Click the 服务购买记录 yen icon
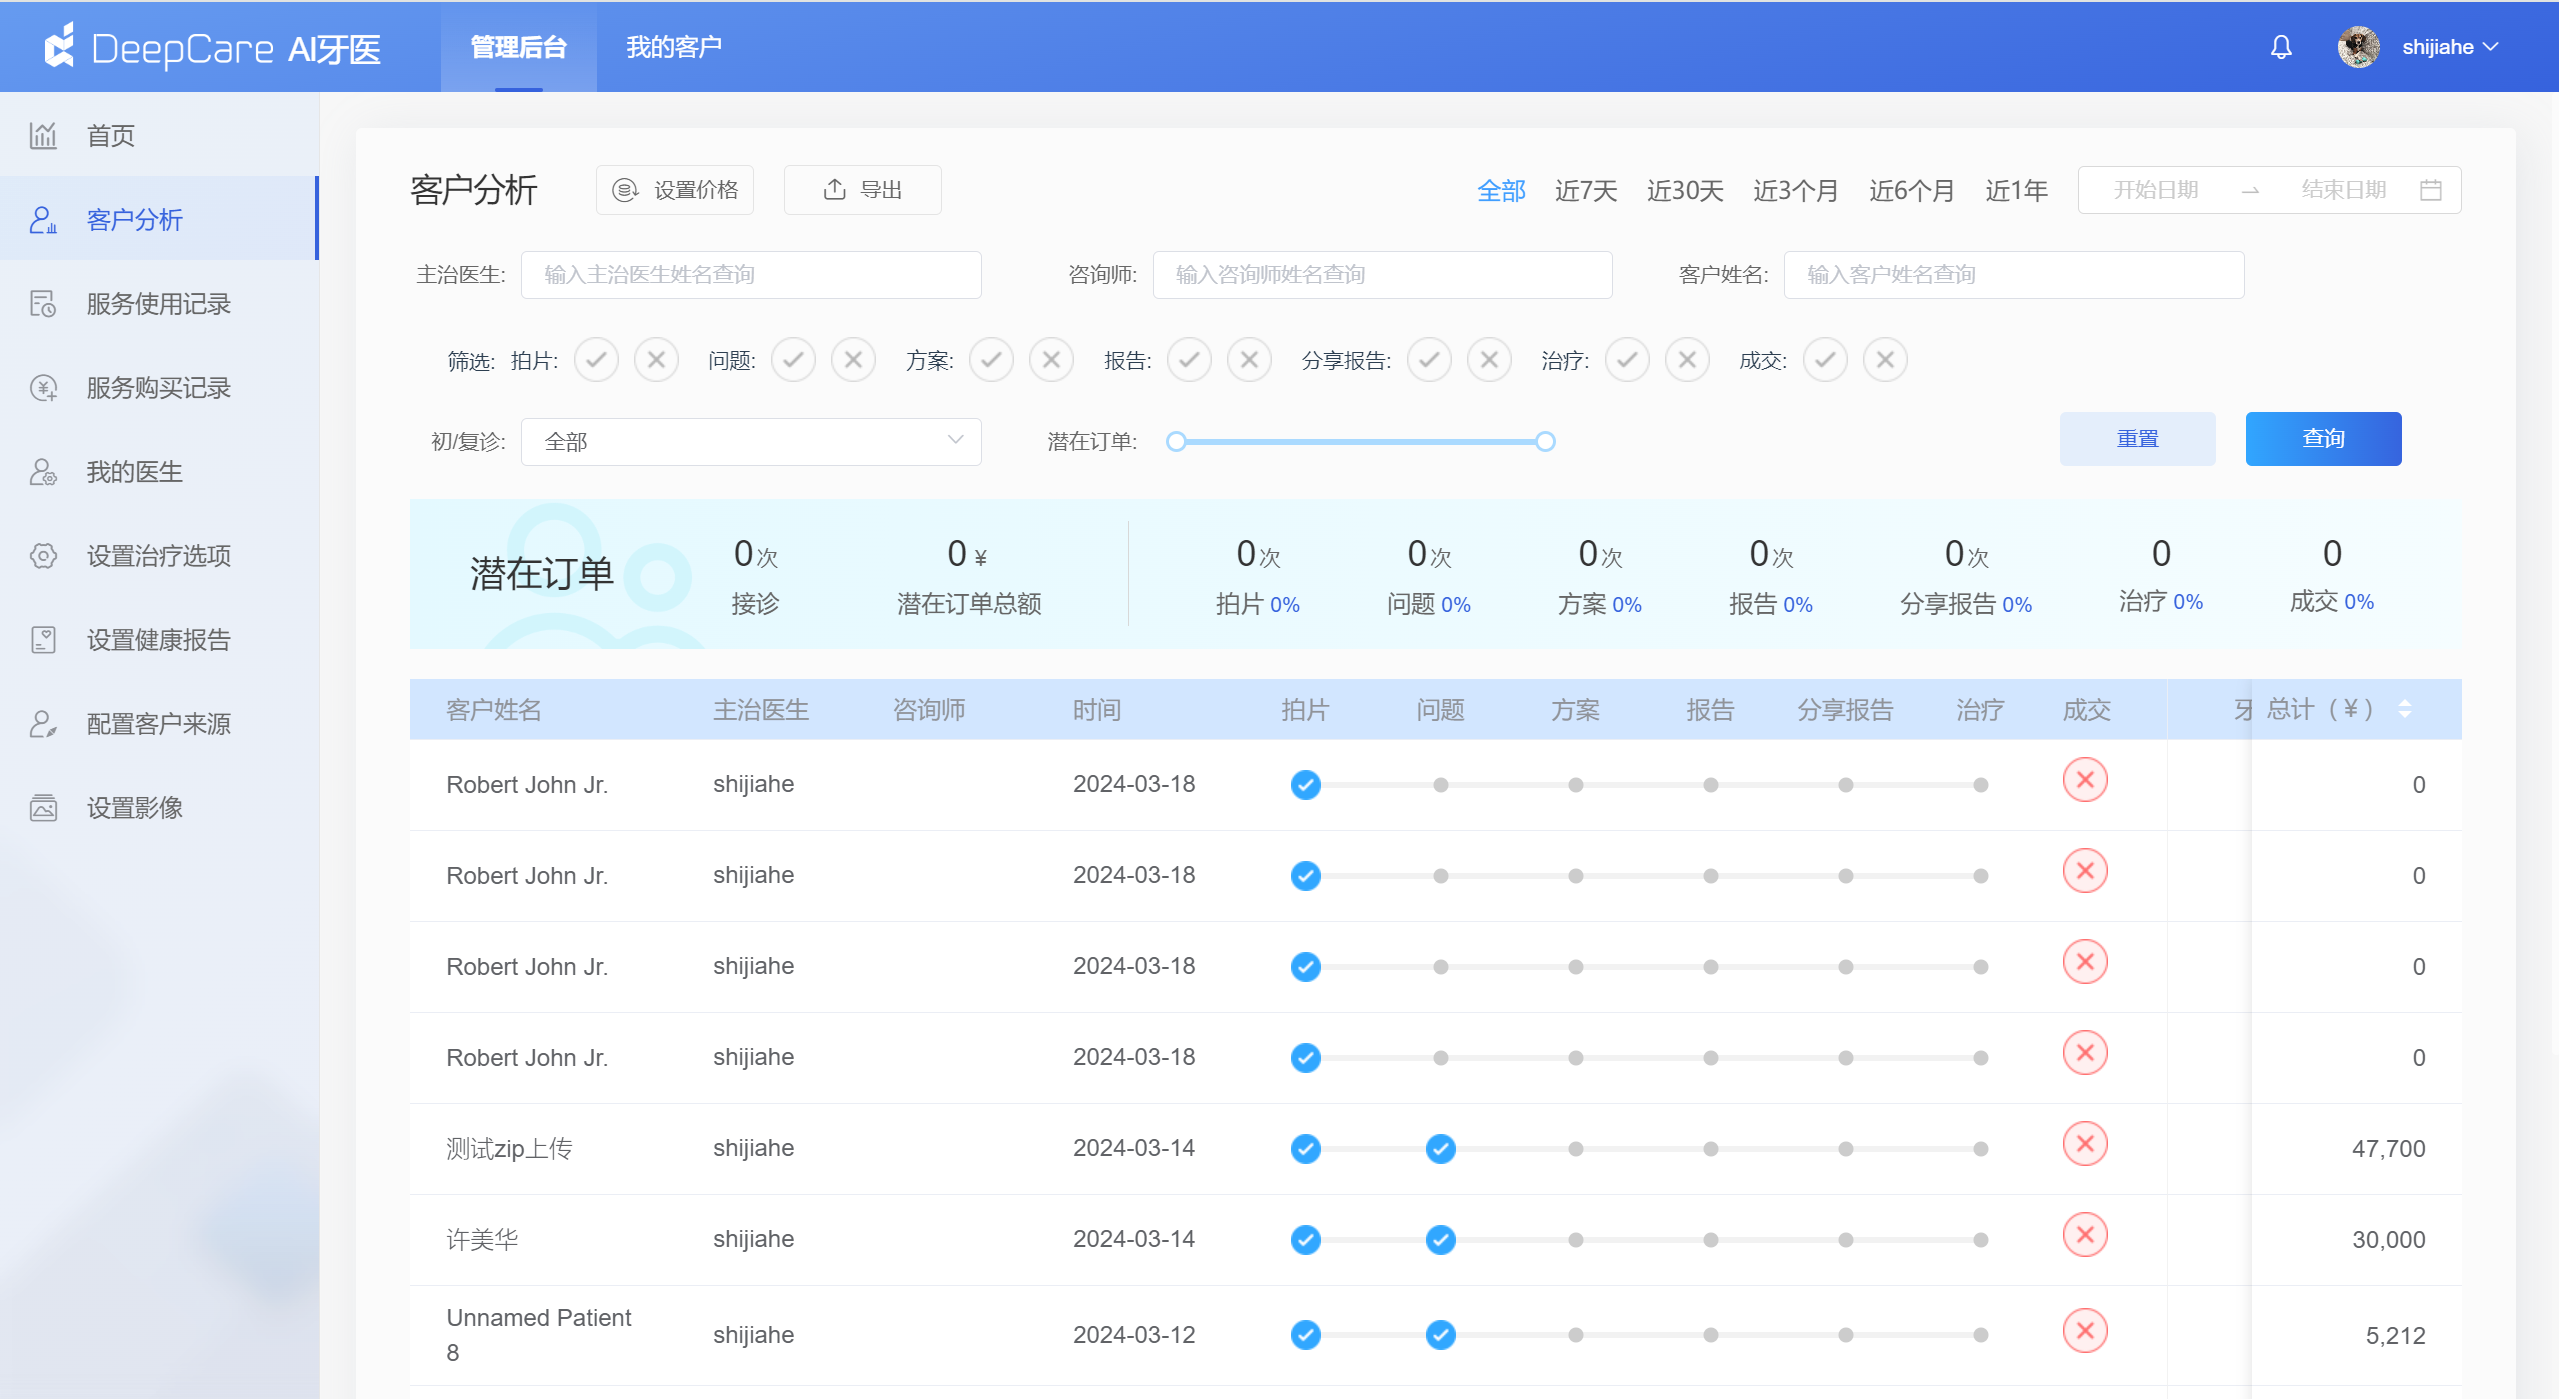Screen dimensions: 2559x1399 [x=43, y=387]
